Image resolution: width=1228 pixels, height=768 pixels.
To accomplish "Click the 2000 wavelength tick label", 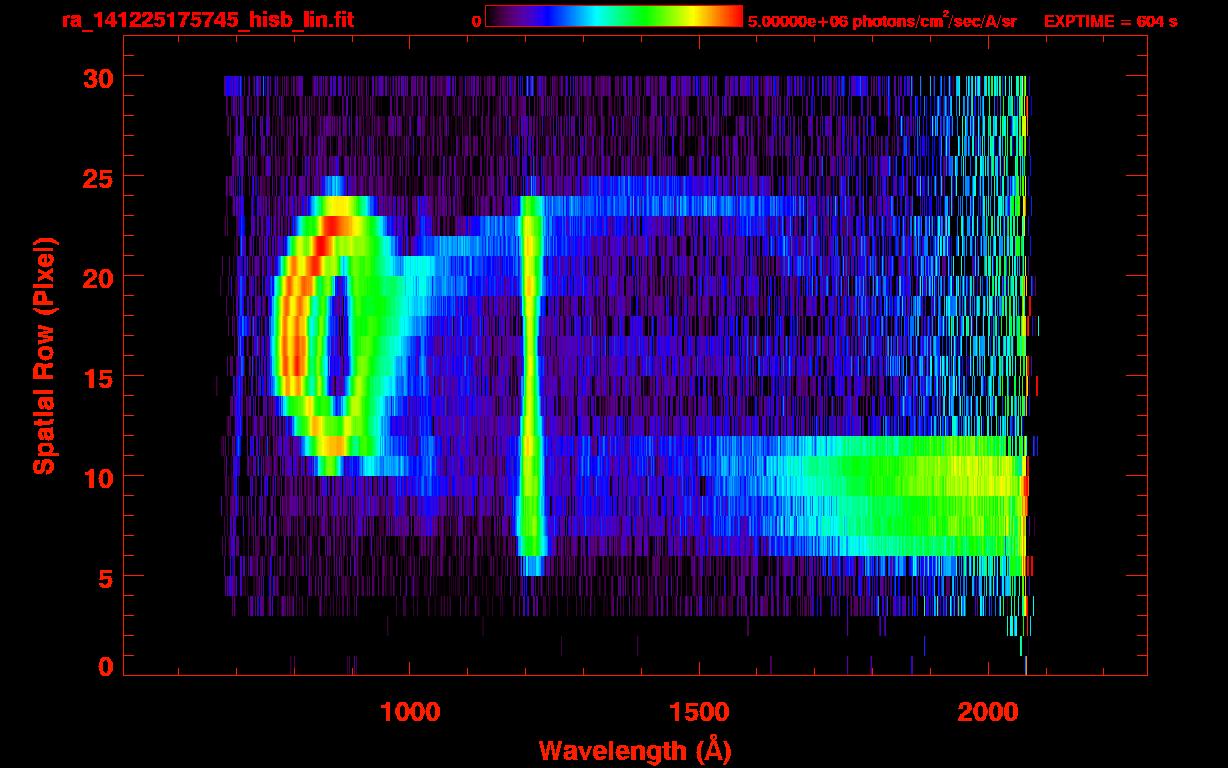I will pos(987,711).
